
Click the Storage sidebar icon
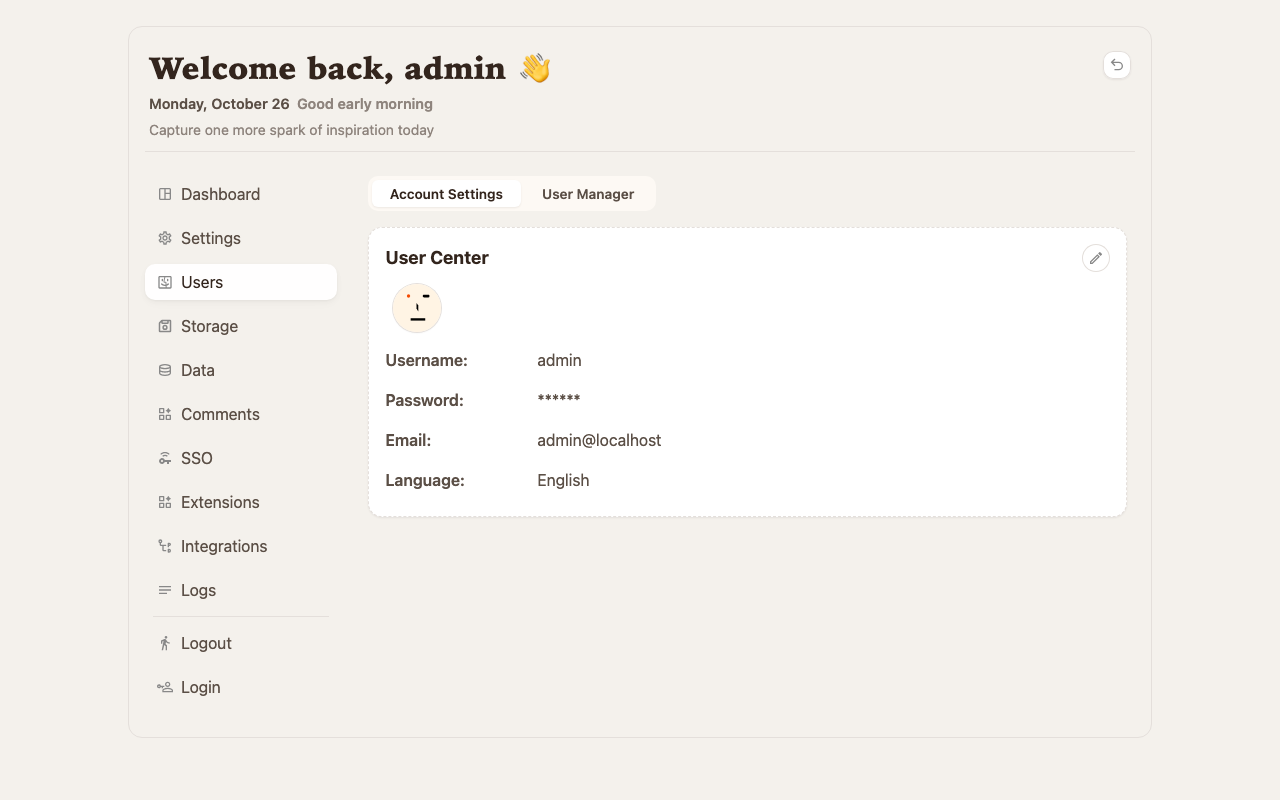tap(165, 326)
